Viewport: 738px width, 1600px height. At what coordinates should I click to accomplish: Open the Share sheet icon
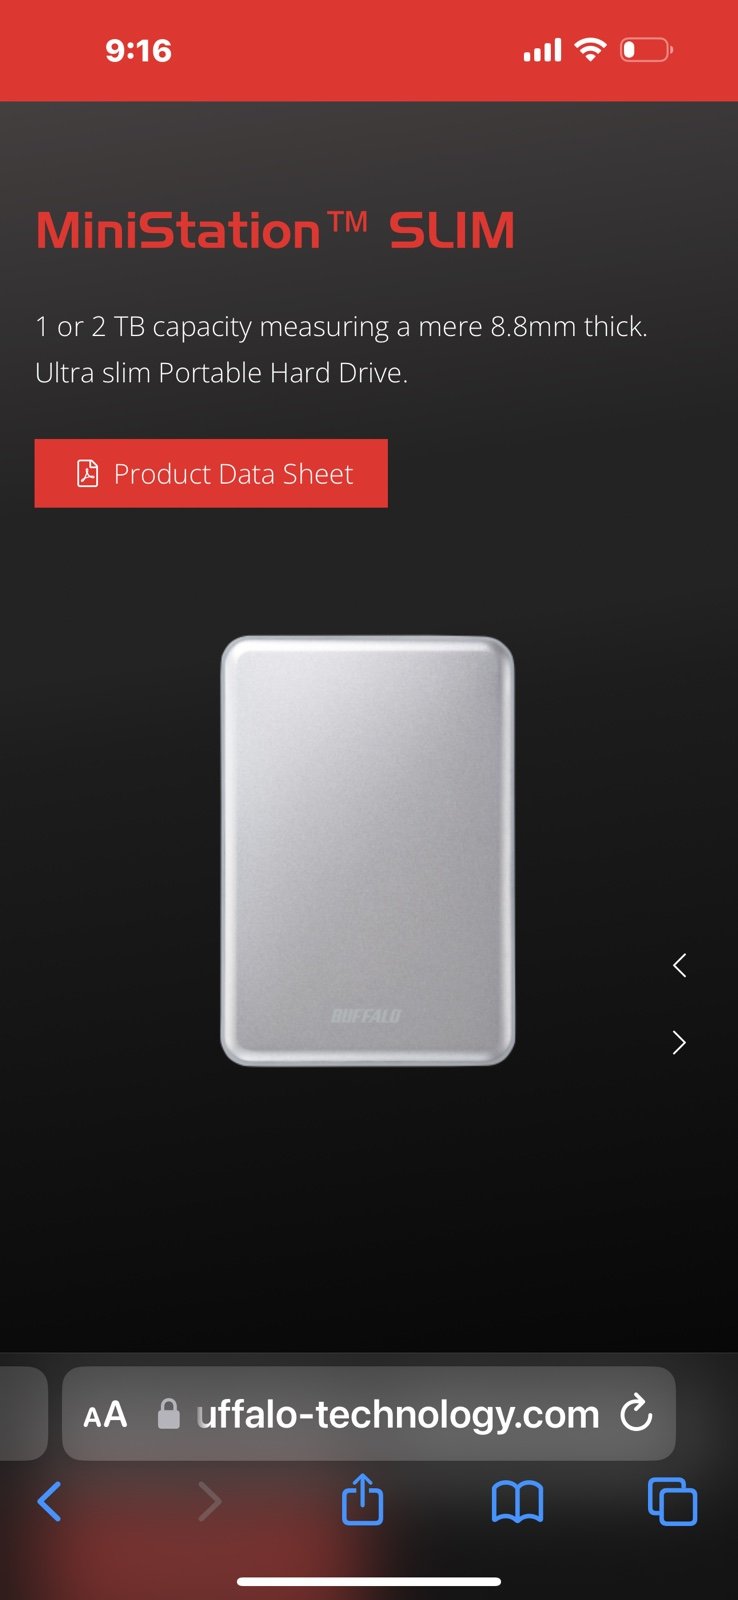tap(362, 1498)
